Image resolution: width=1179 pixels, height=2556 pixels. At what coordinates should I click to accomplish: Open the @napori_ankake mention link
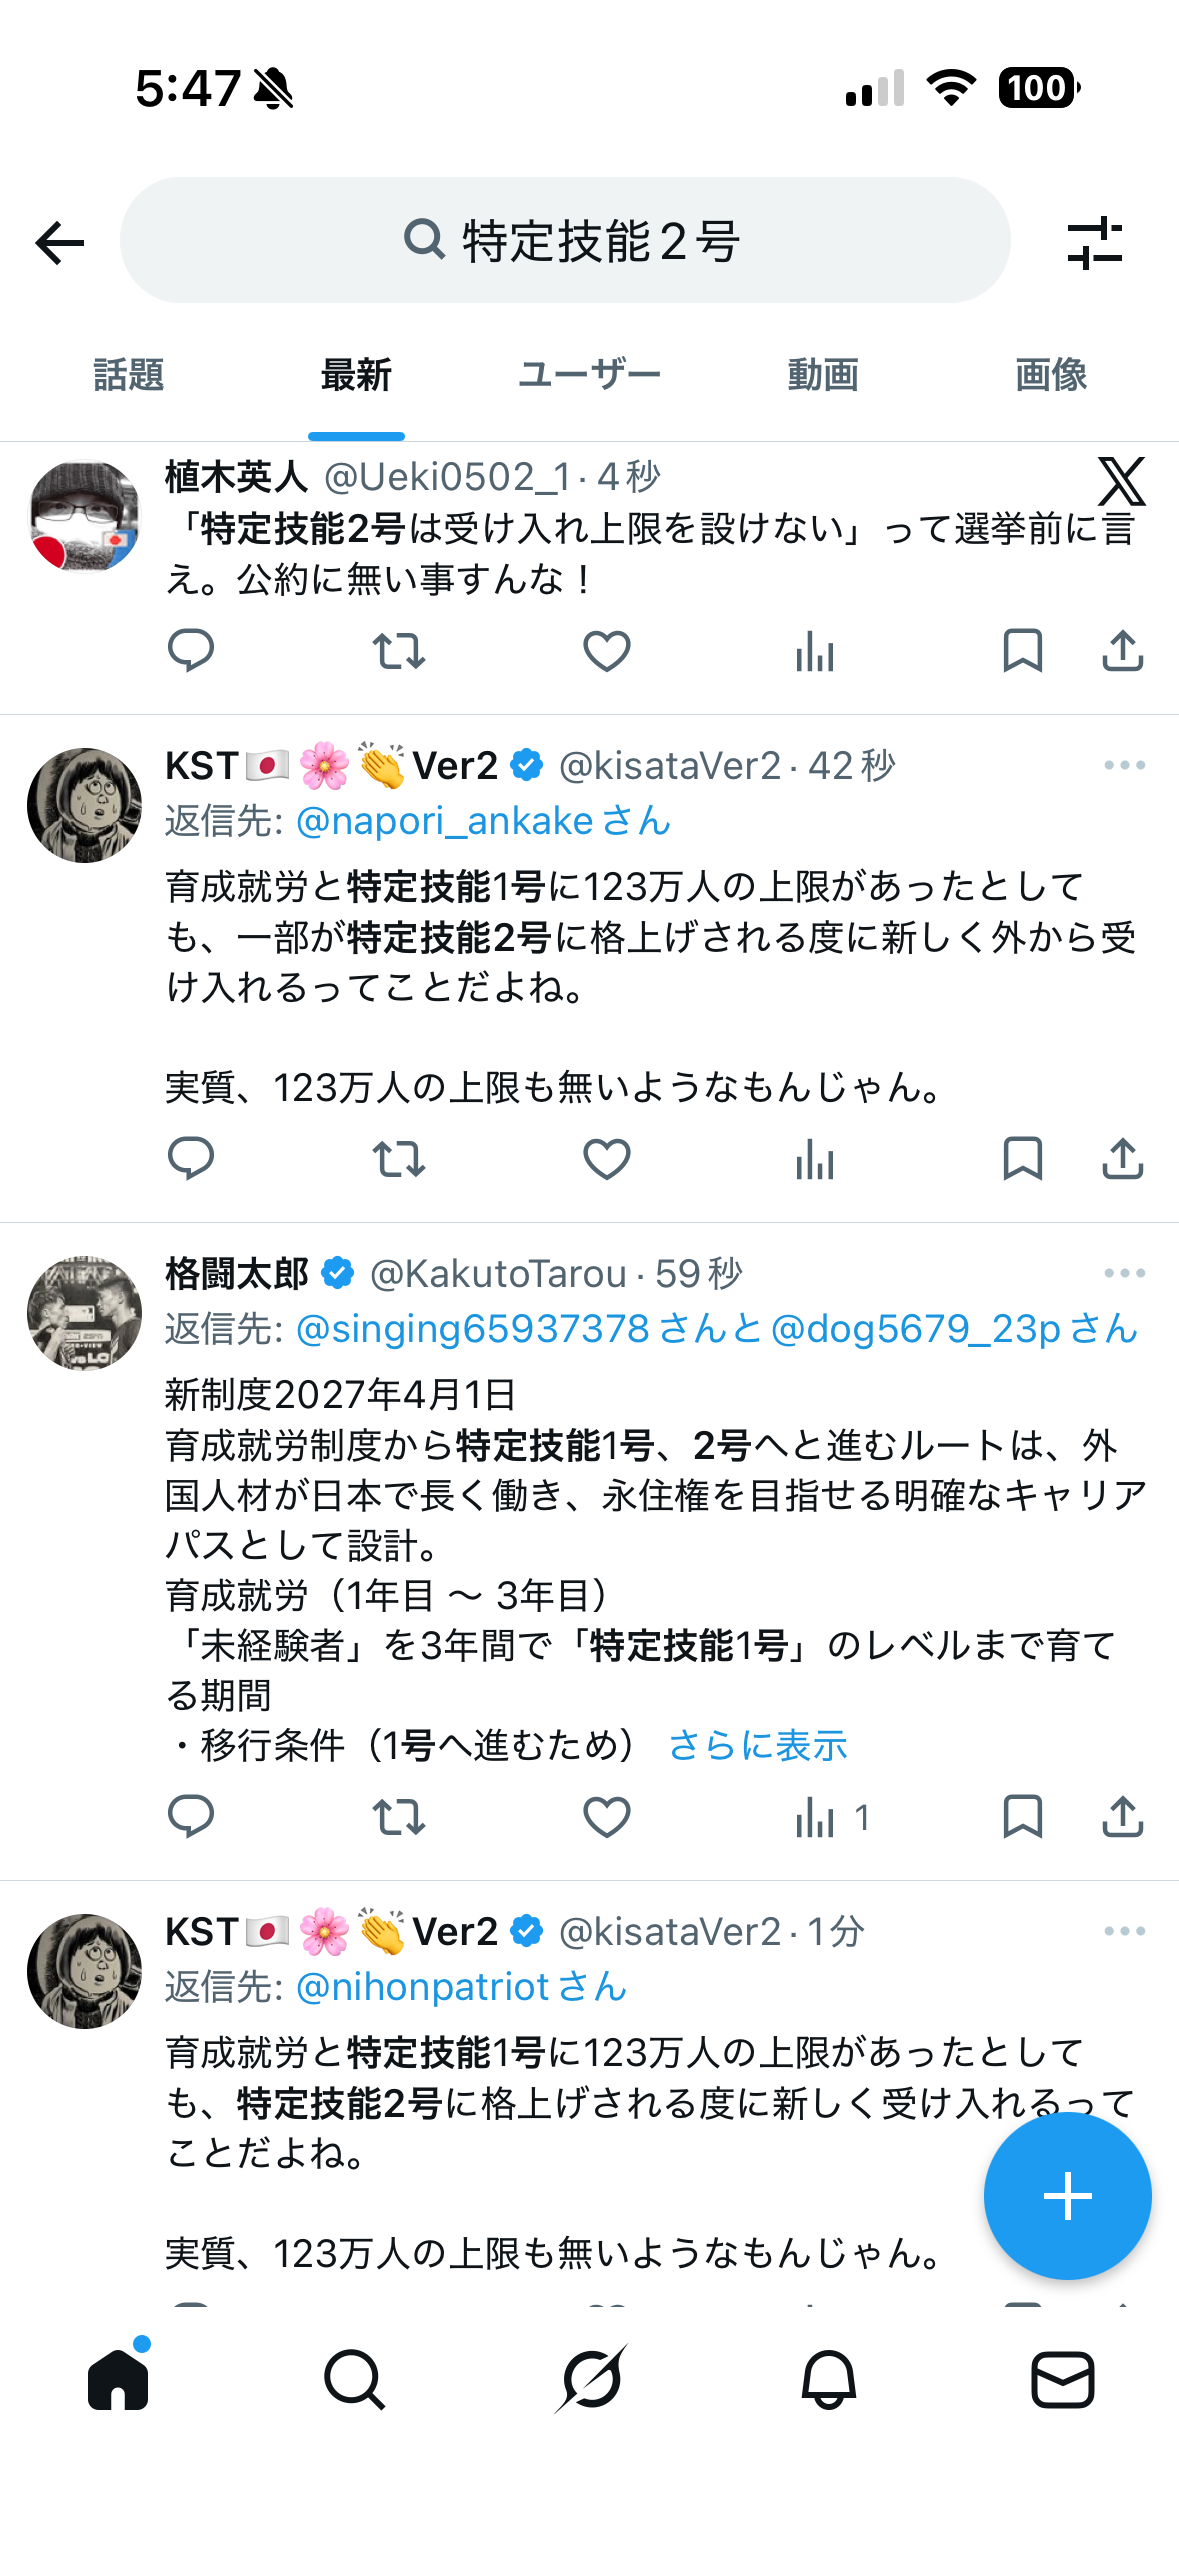click(x=484, y=821)
